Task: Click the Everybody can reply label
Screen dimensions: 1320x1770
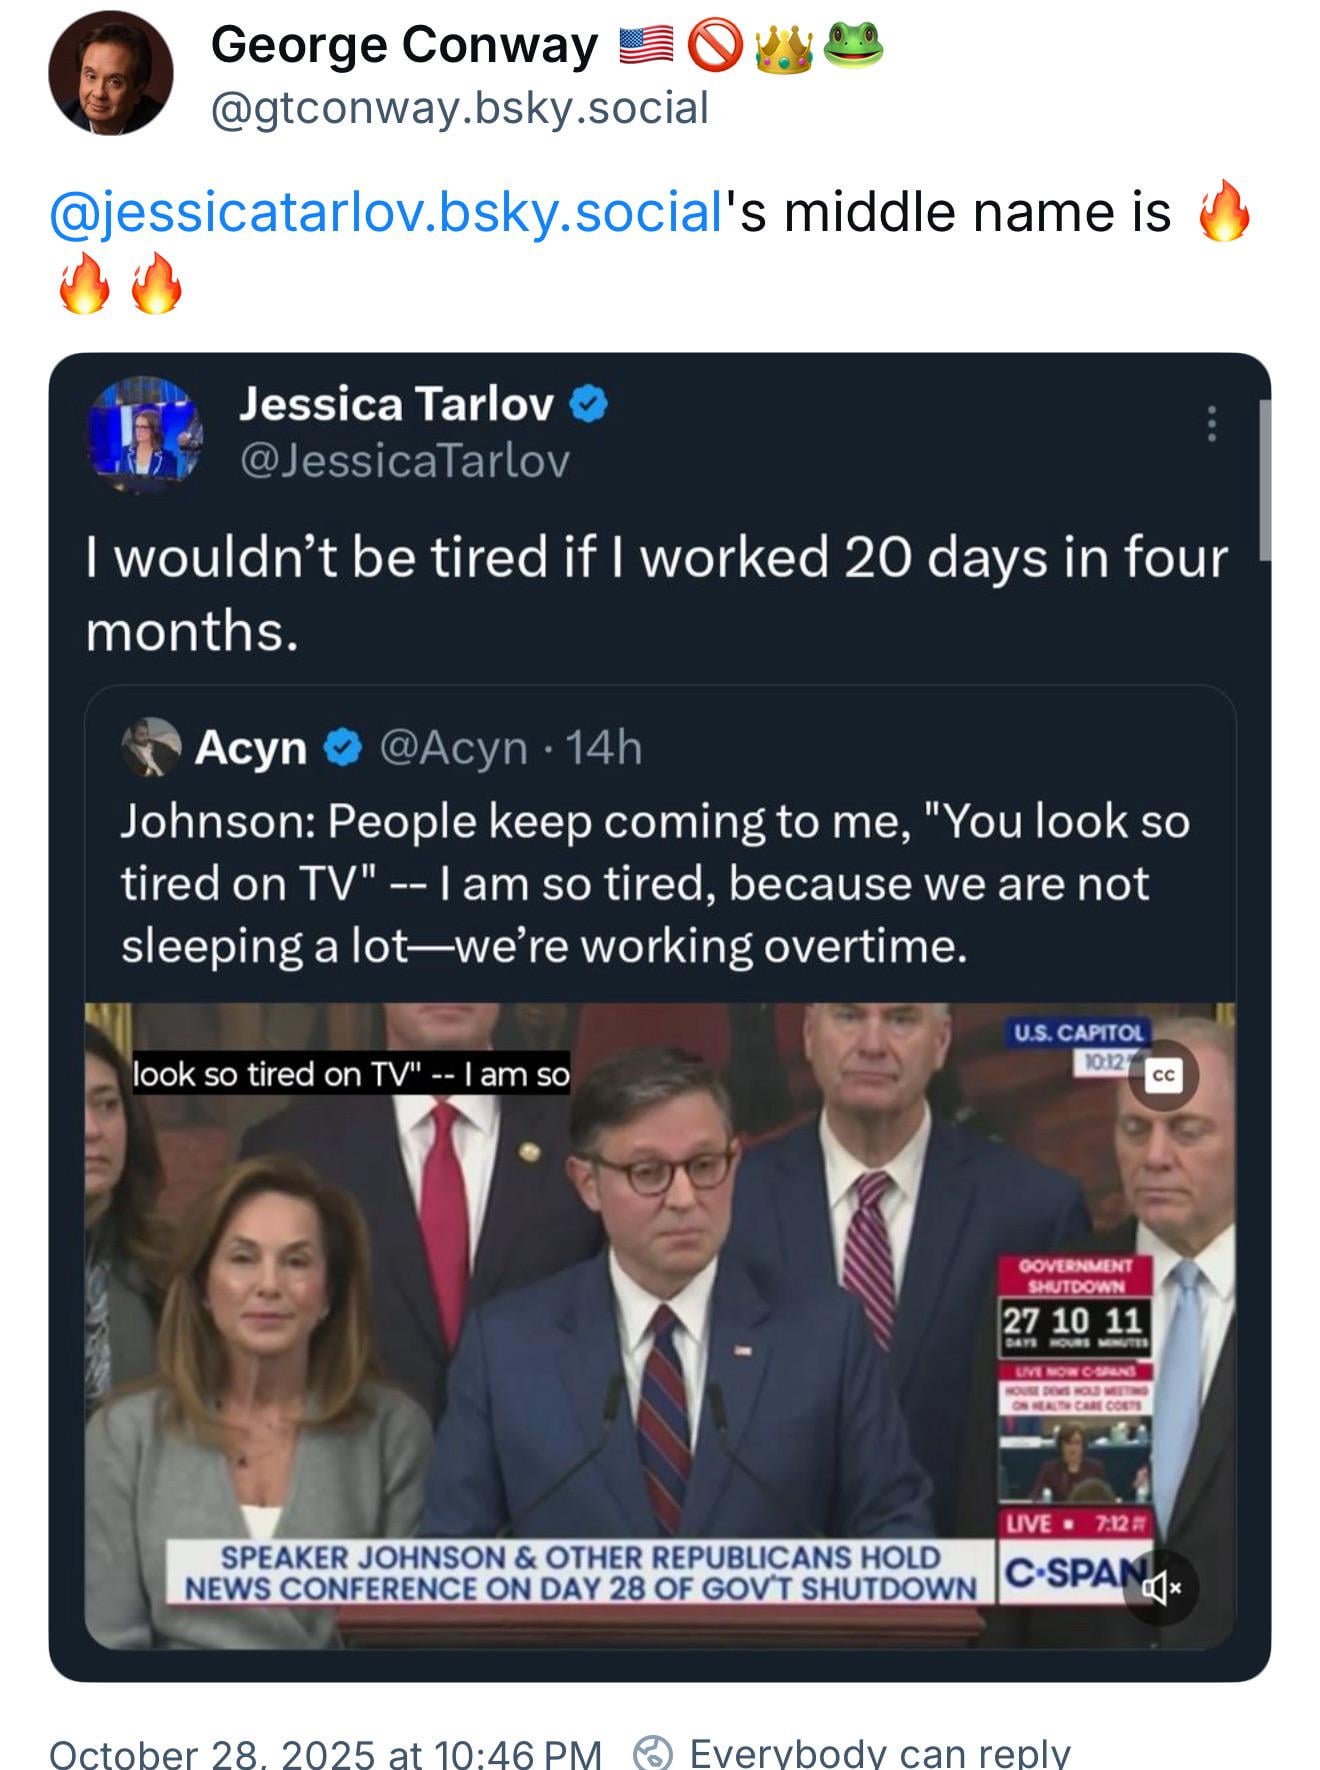Action: pyautogui.click(x=879, y=1754)
